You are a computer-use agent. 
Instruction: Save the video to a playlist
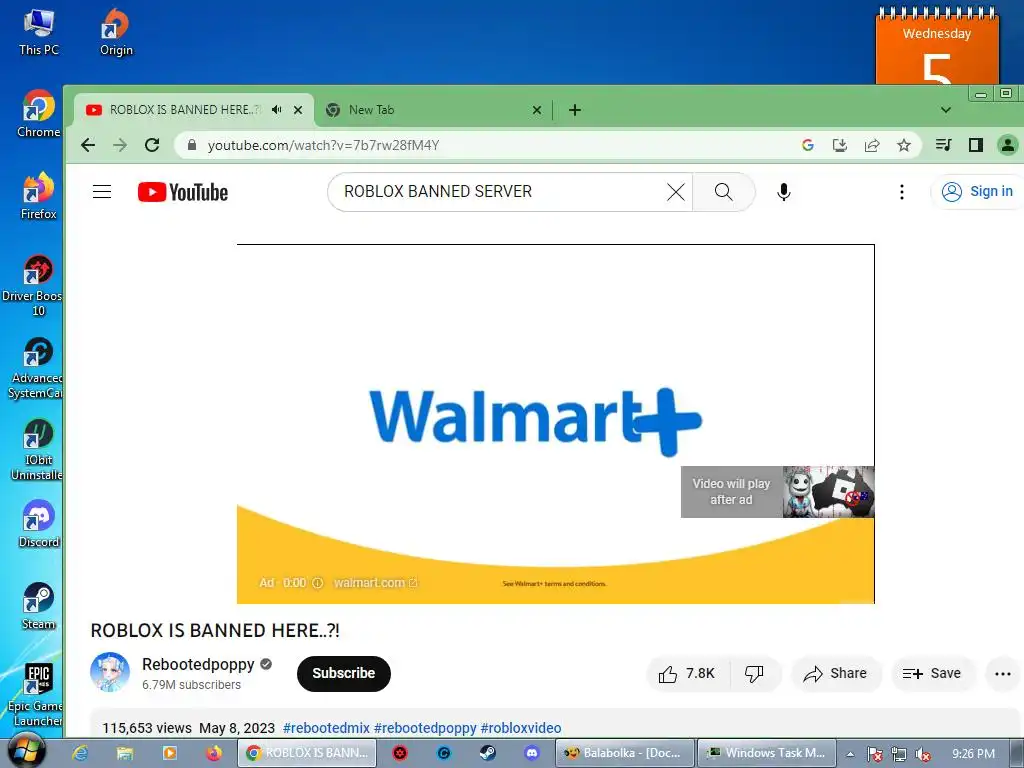point(933,673)
